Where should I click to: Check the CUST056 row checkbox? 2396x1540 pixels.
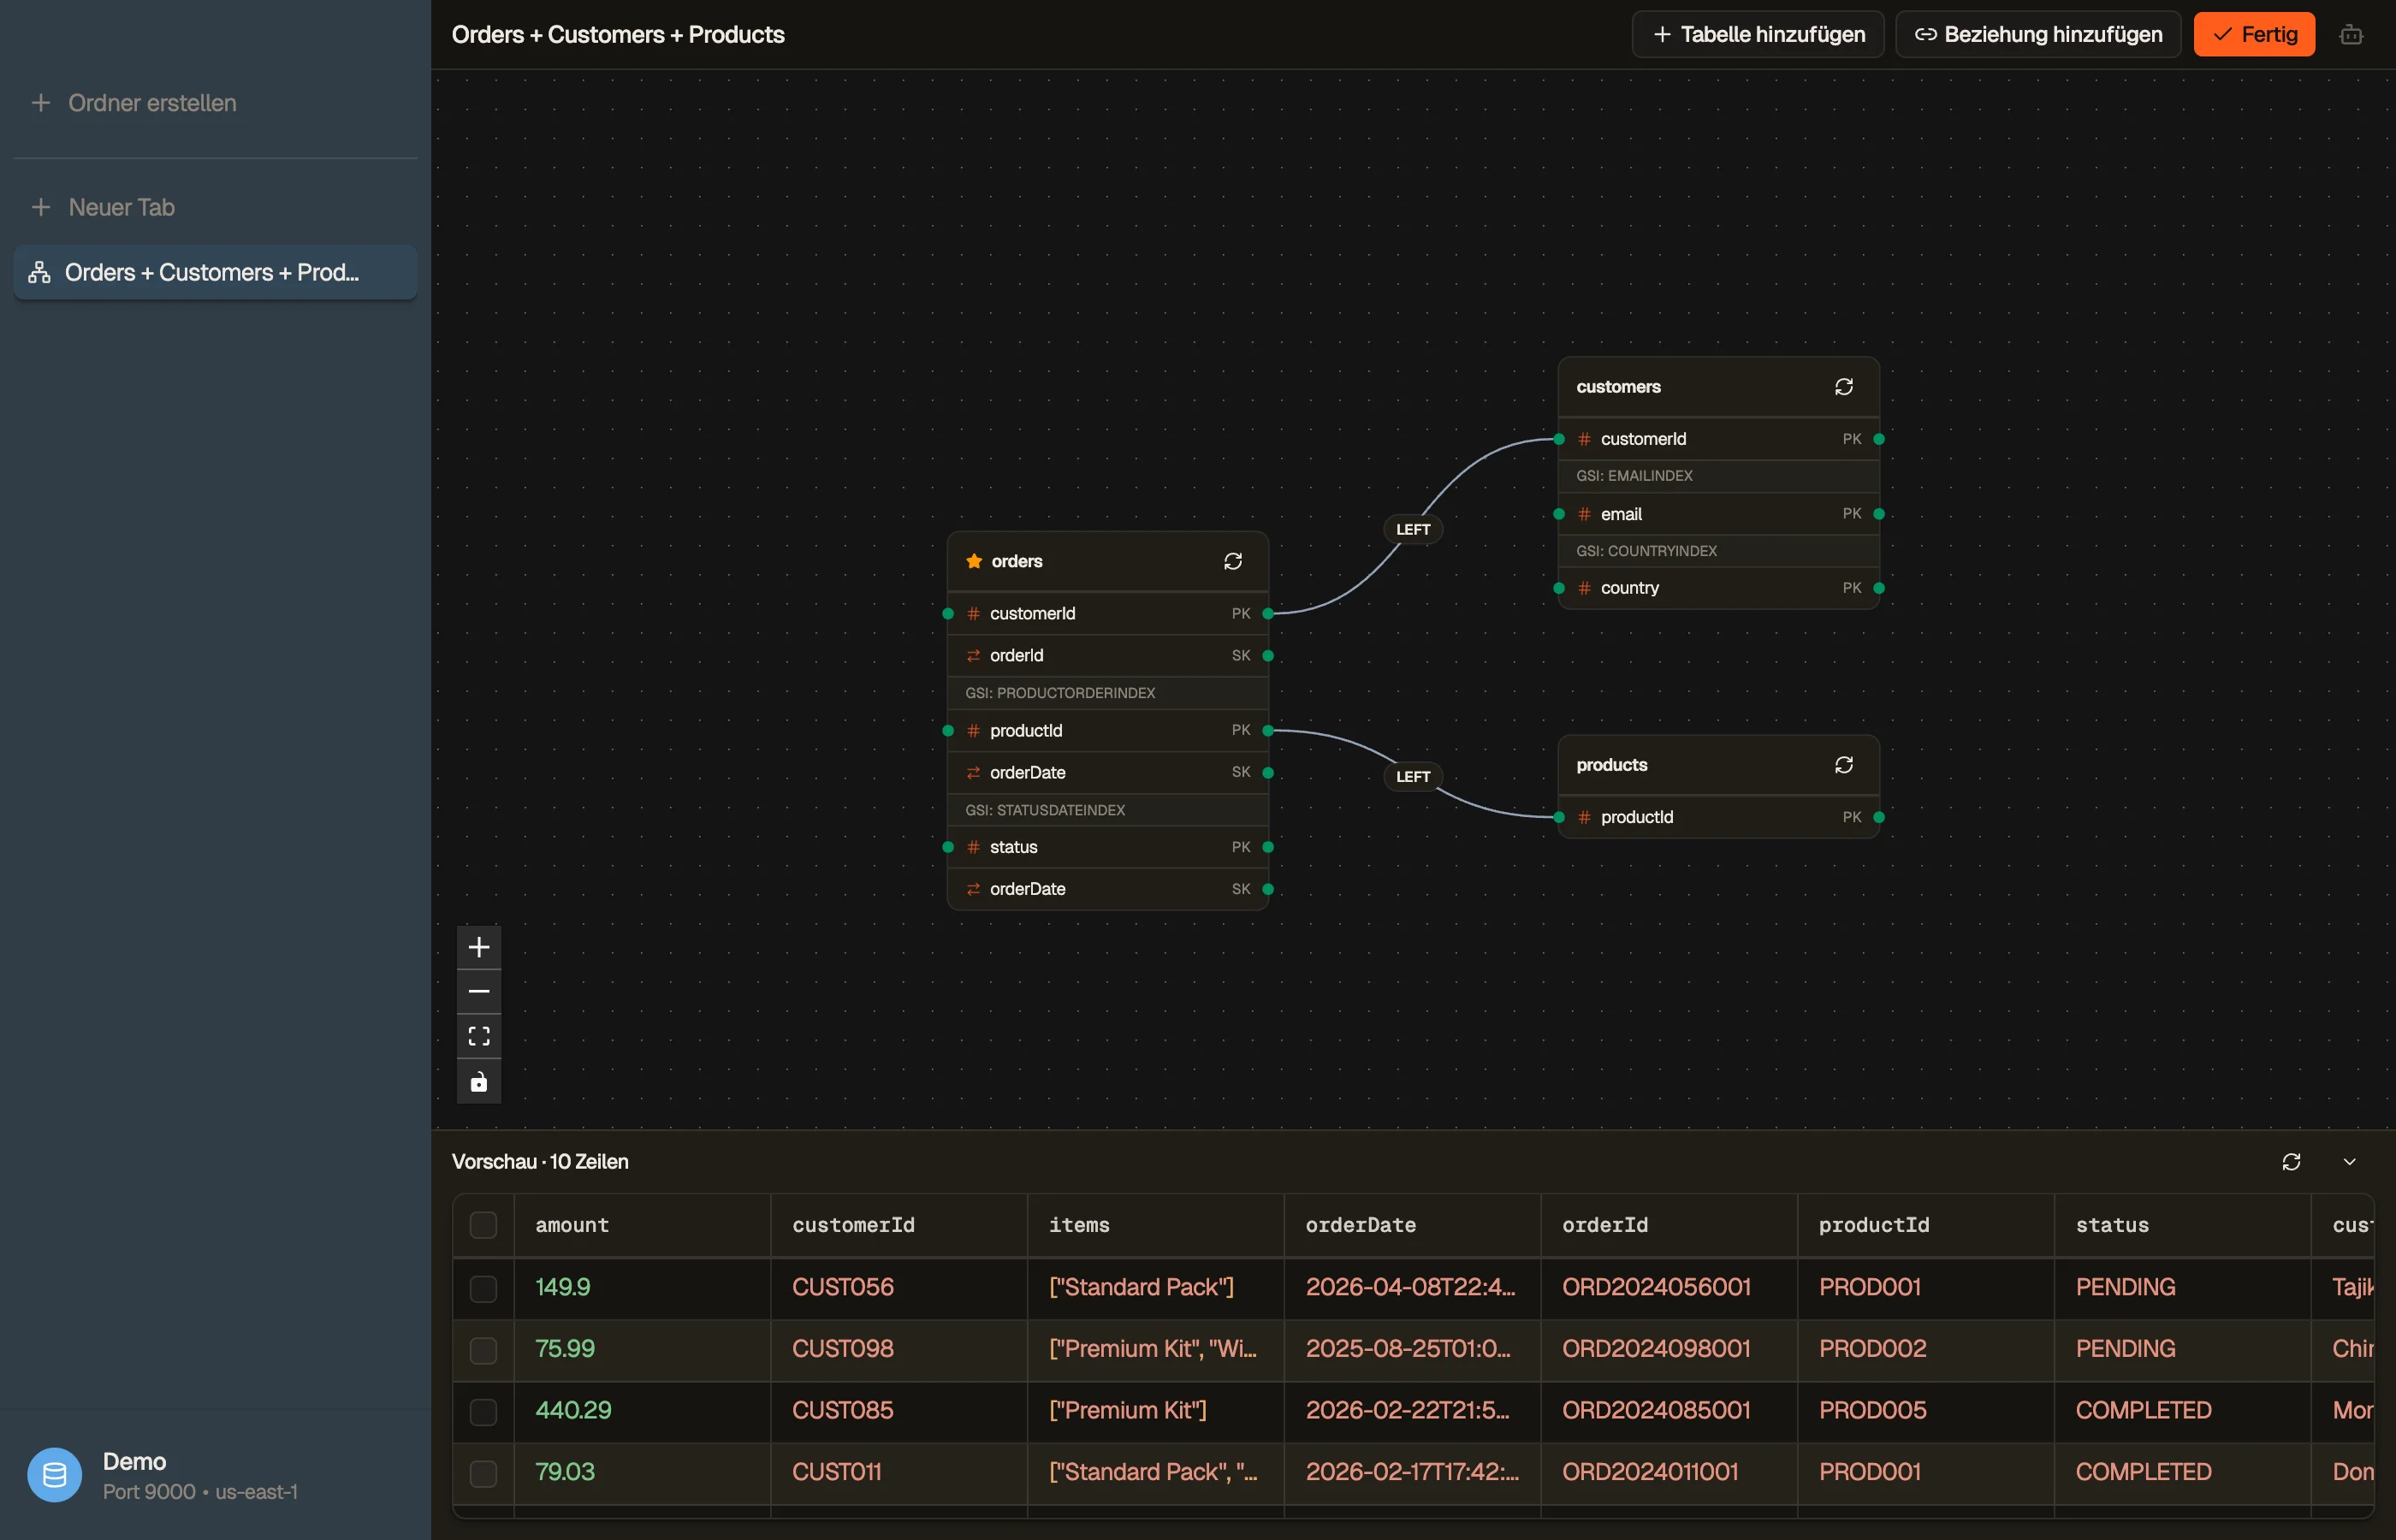tap(483, 1288)
